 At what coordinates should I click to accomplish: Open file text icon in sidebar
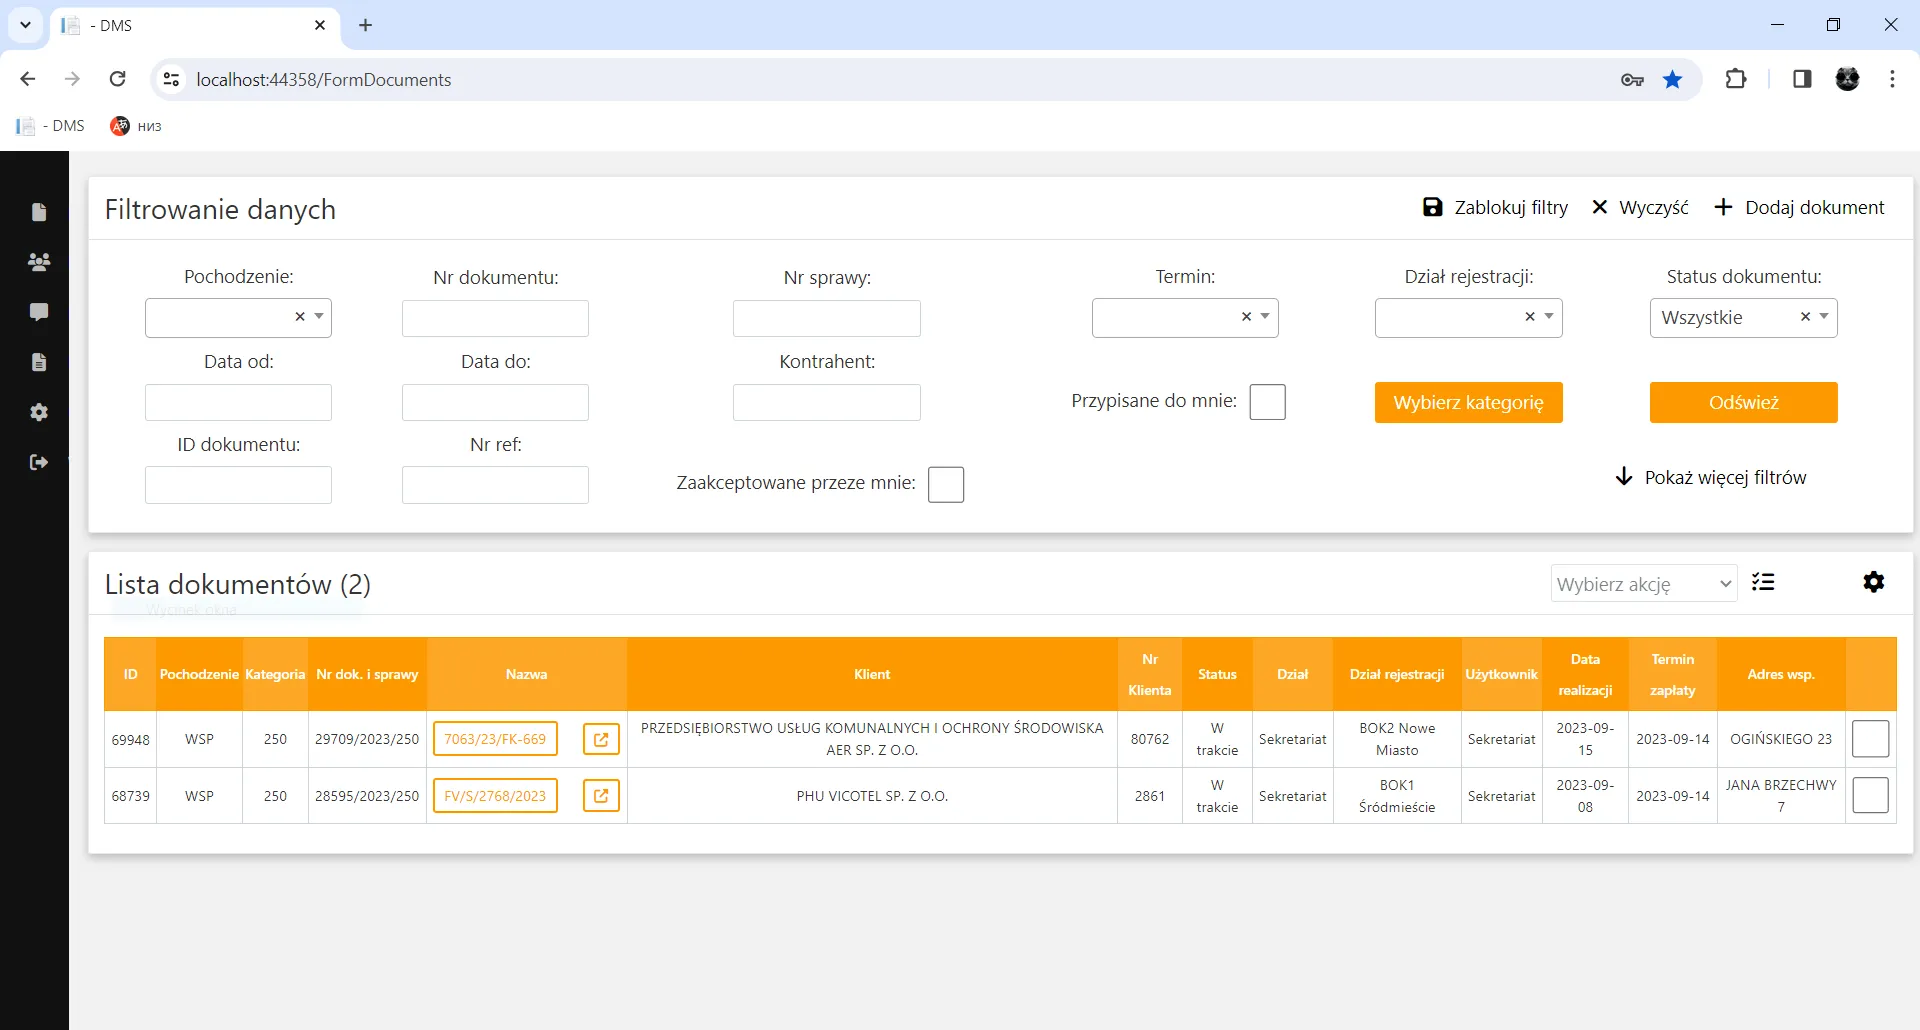point(39,362)
